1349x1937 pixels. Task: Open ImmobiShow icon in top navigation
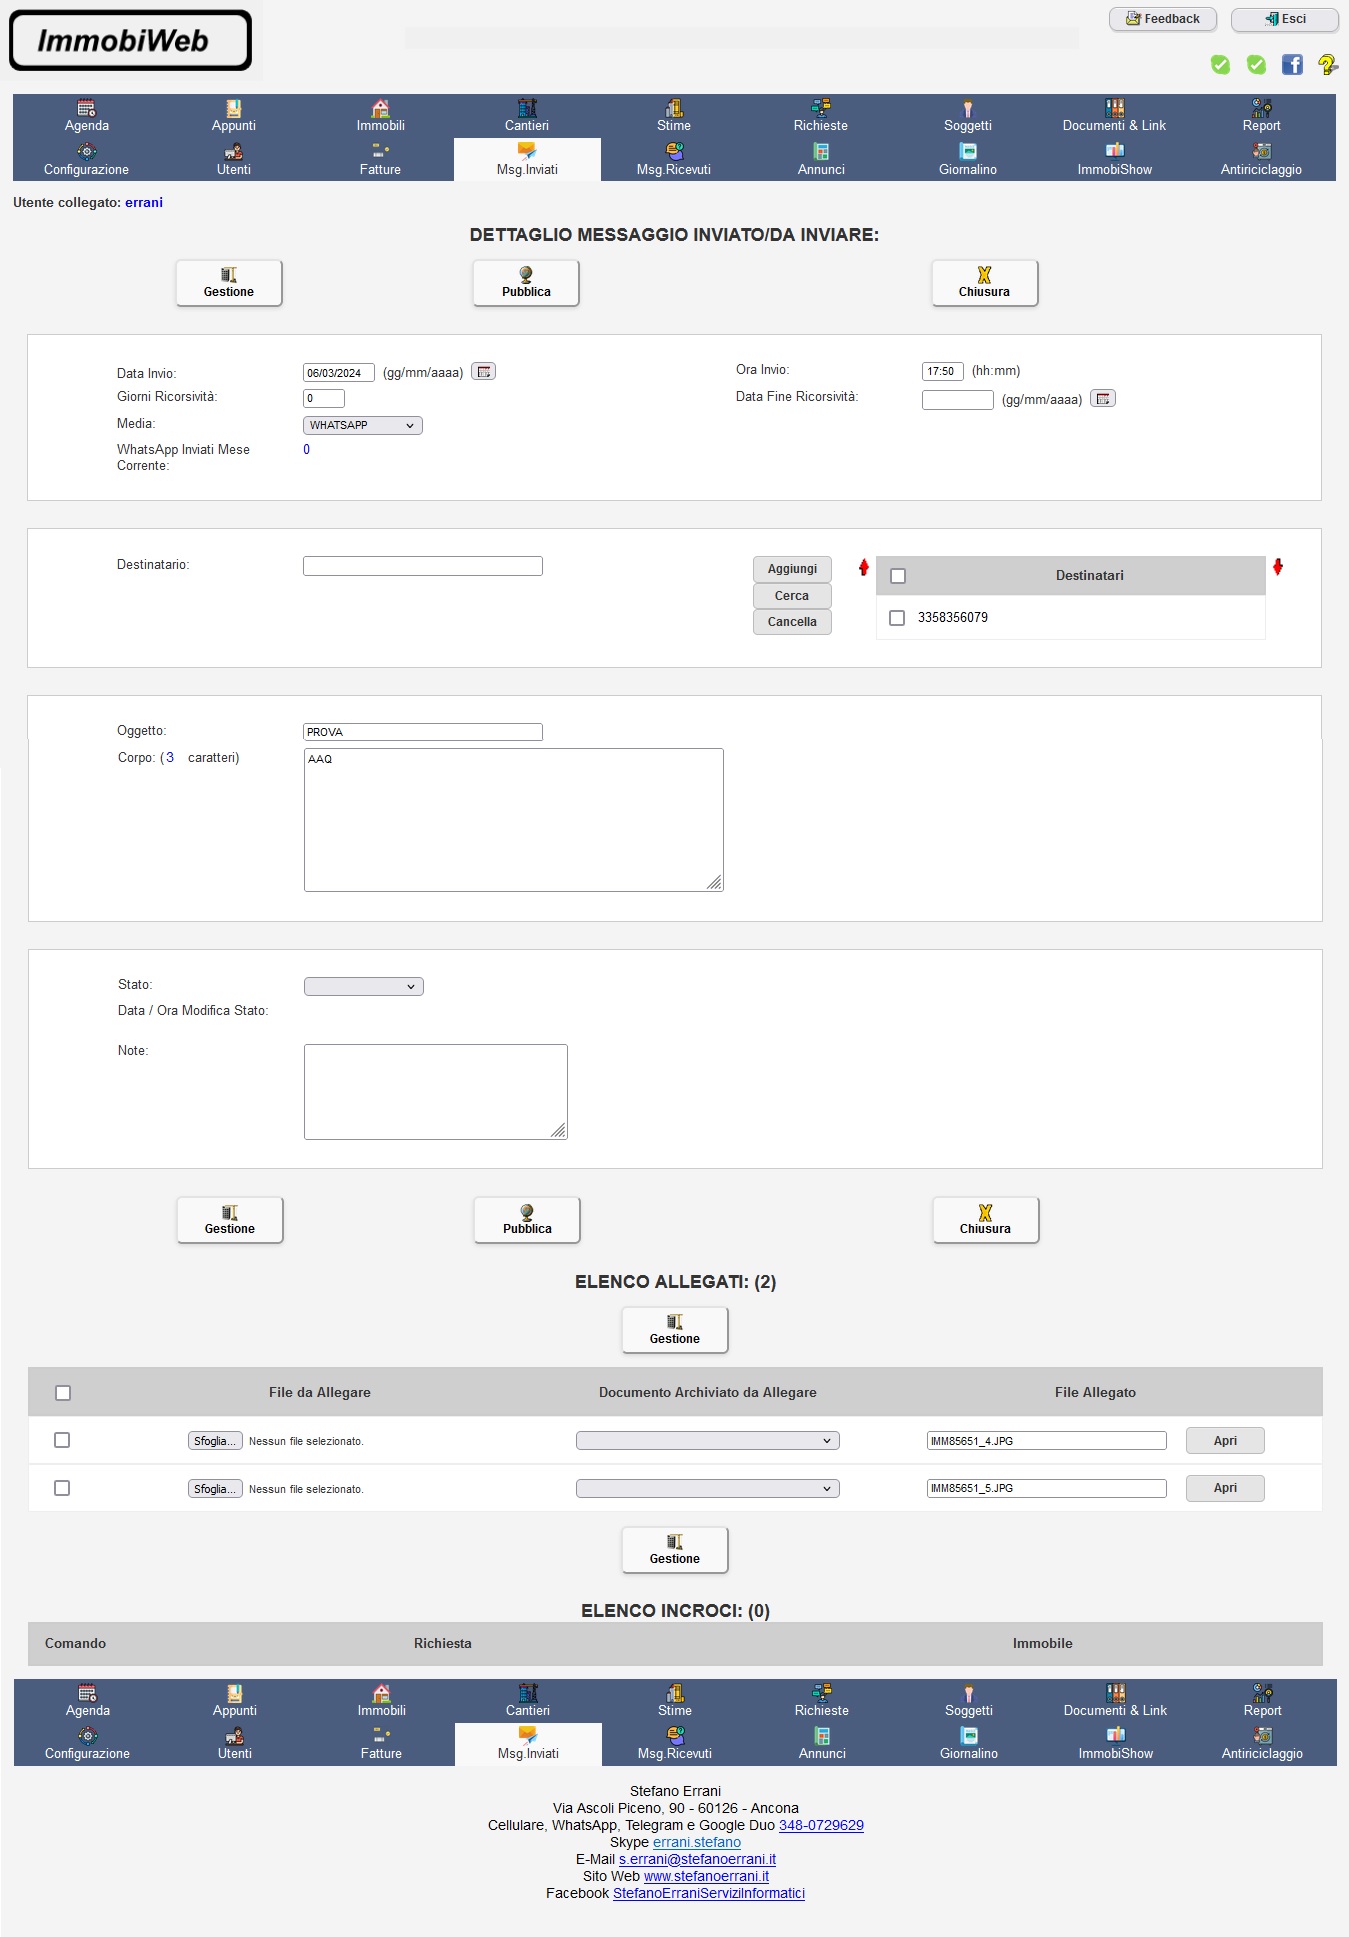pyautogui.click(x=1114, y=151)
